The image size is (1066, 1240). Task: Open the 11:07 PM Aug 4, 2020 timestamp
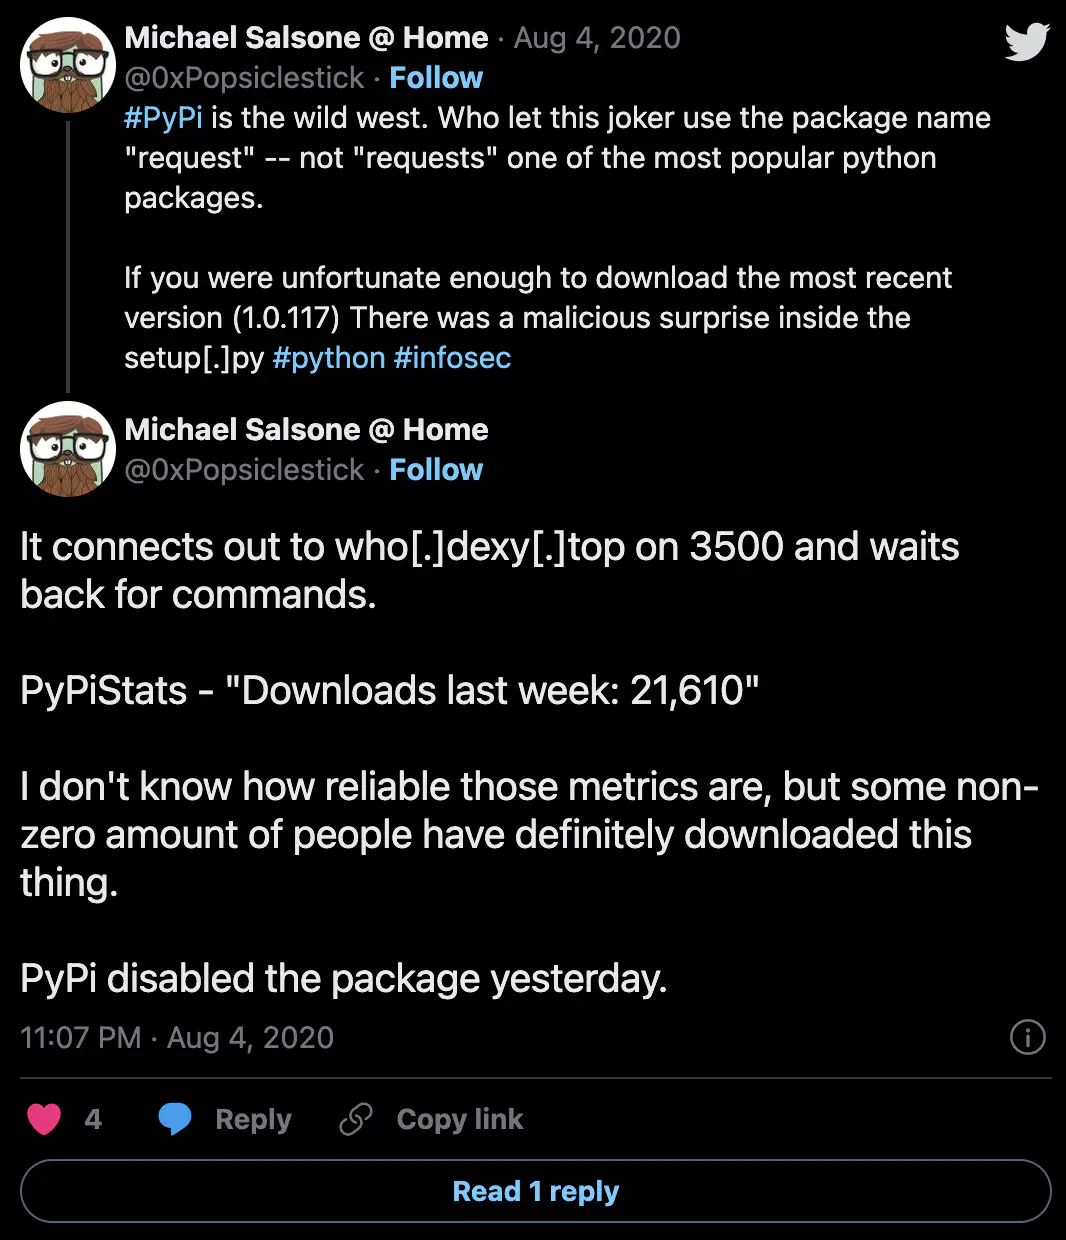click(x=177, y=1037)
